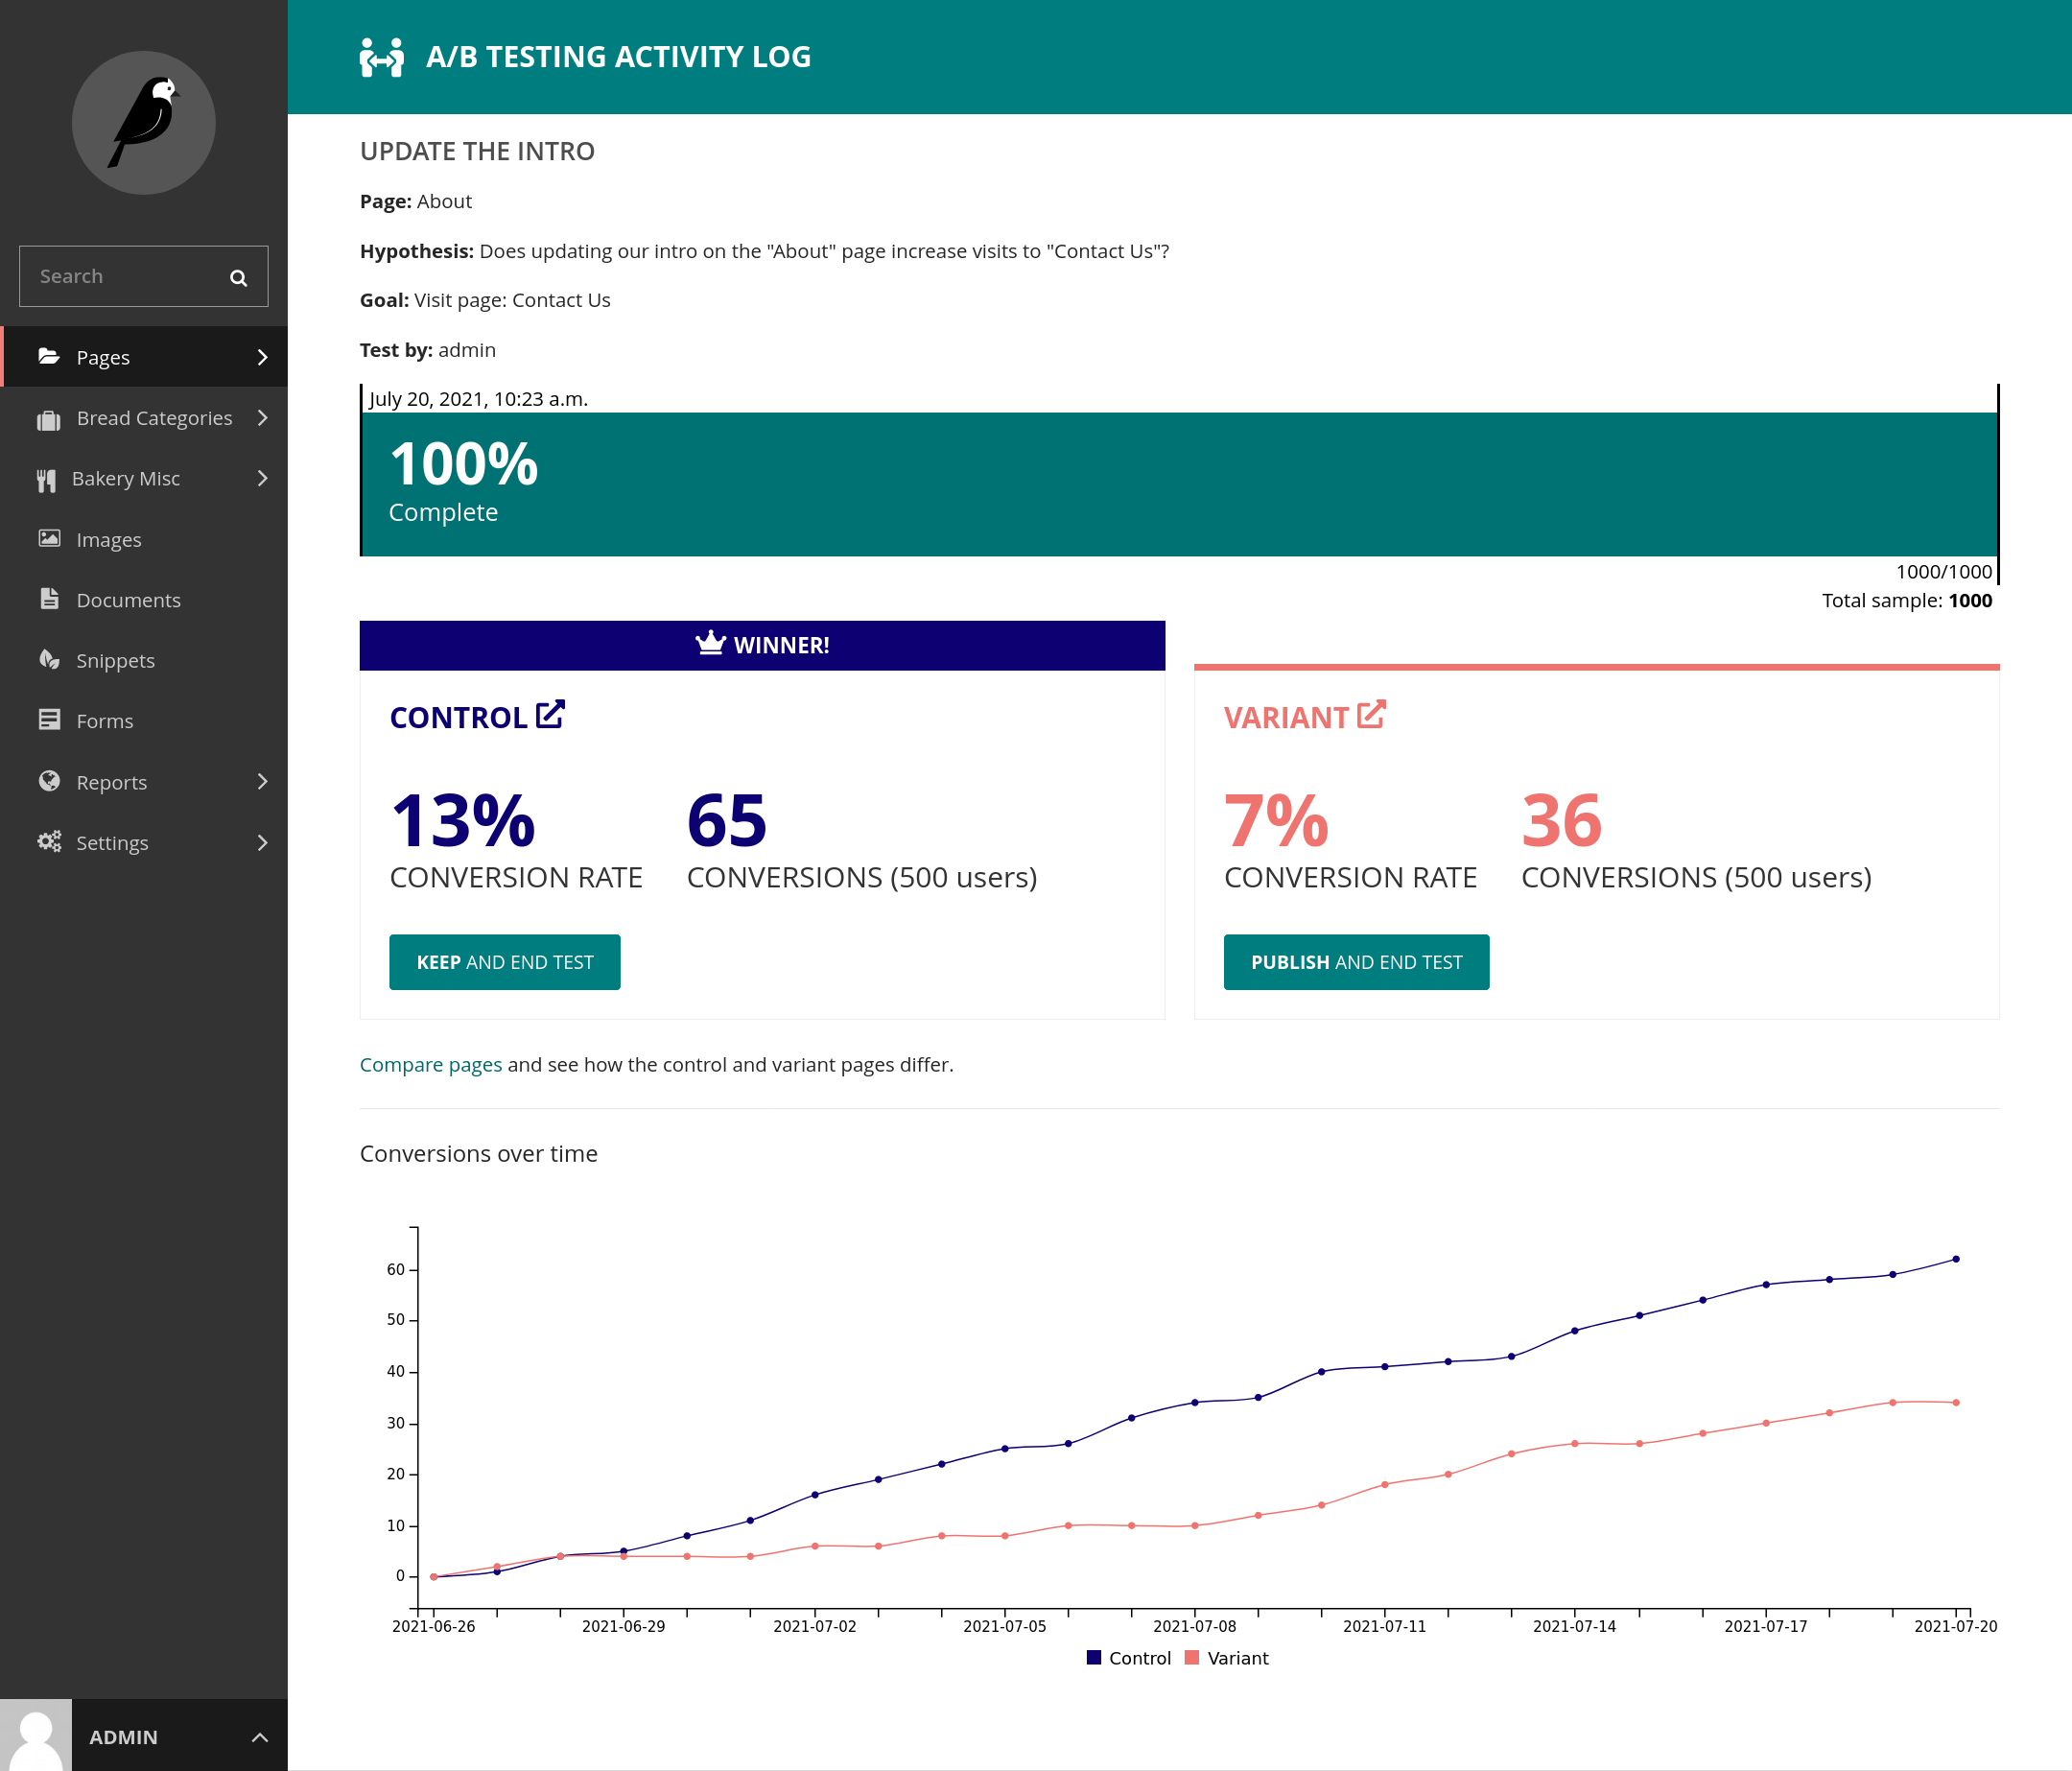Click the Pages folder icon
Viewport: 2072px width, 1771px height.
49,356
